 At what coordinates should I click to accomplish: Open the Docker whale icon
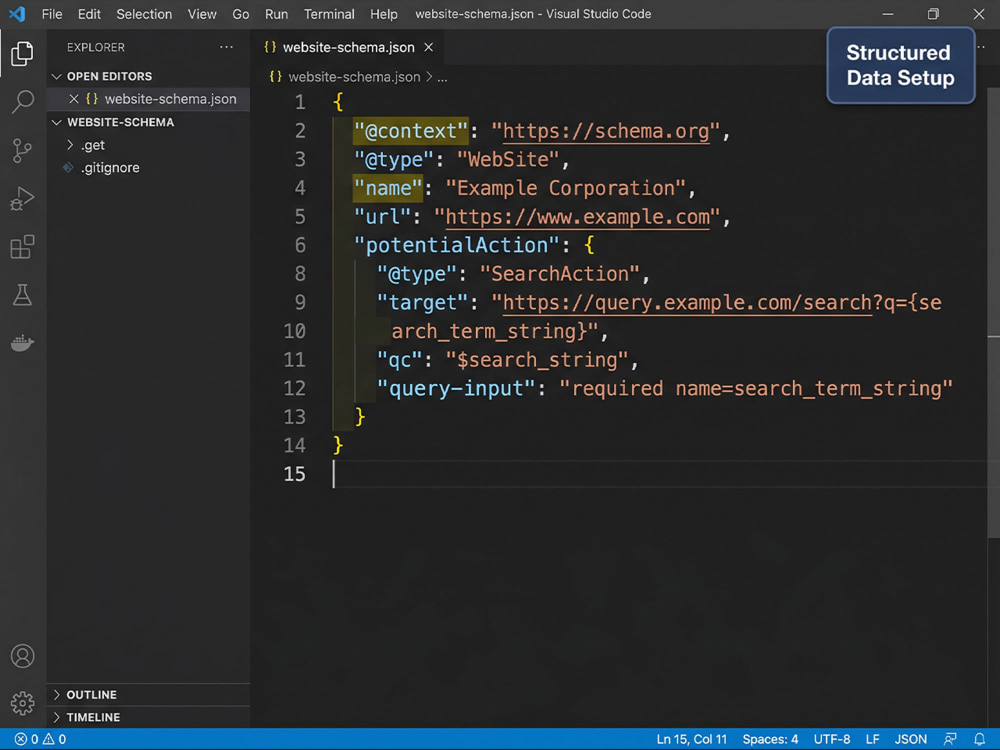point(22,343)
